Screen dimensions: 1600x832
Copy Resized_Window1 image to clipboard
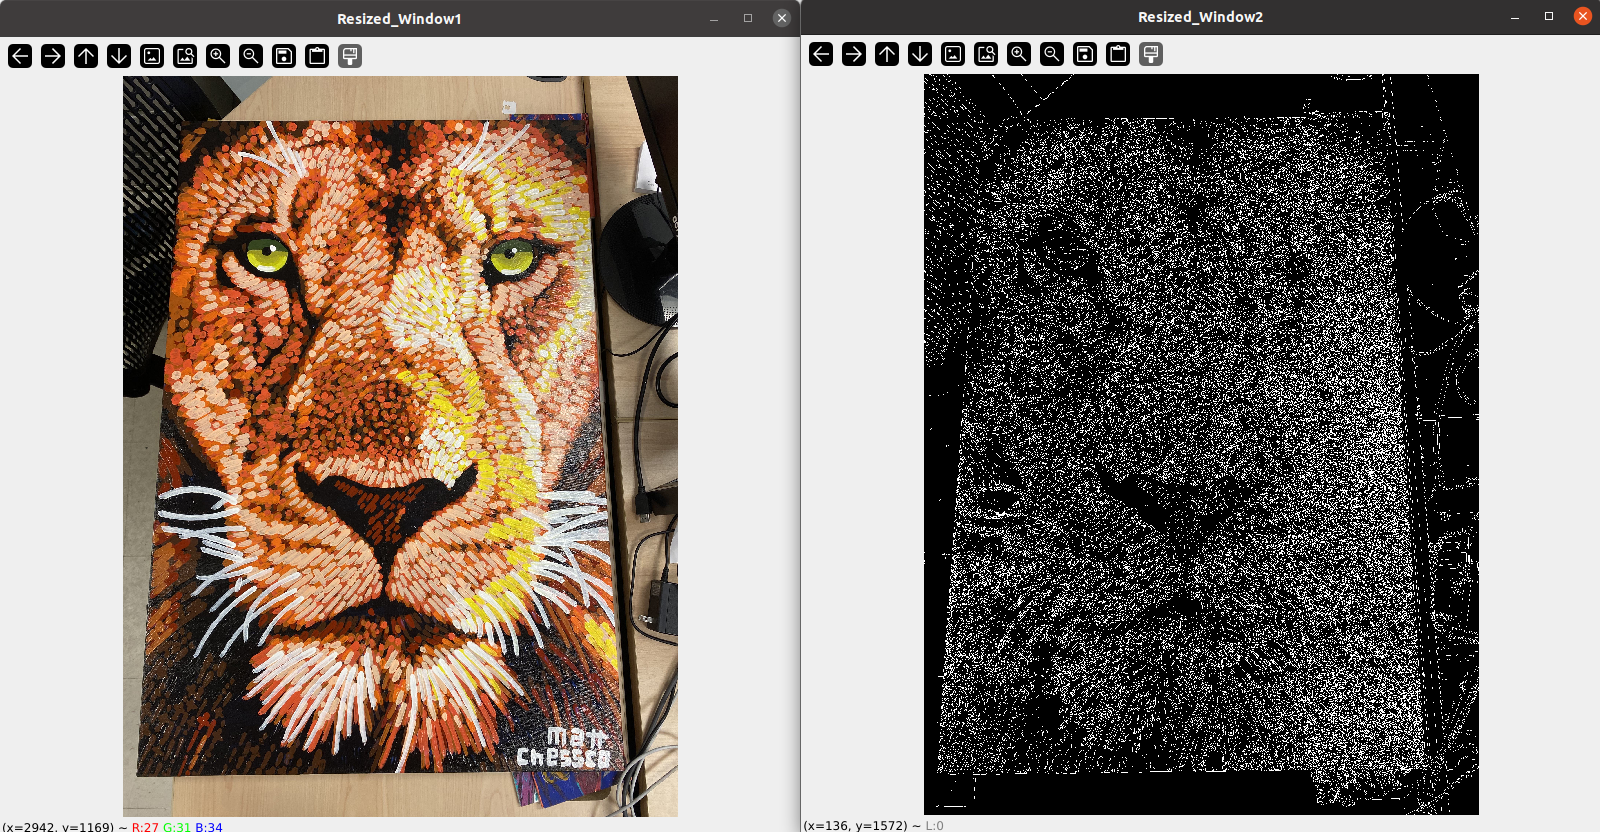pos(317,56)
